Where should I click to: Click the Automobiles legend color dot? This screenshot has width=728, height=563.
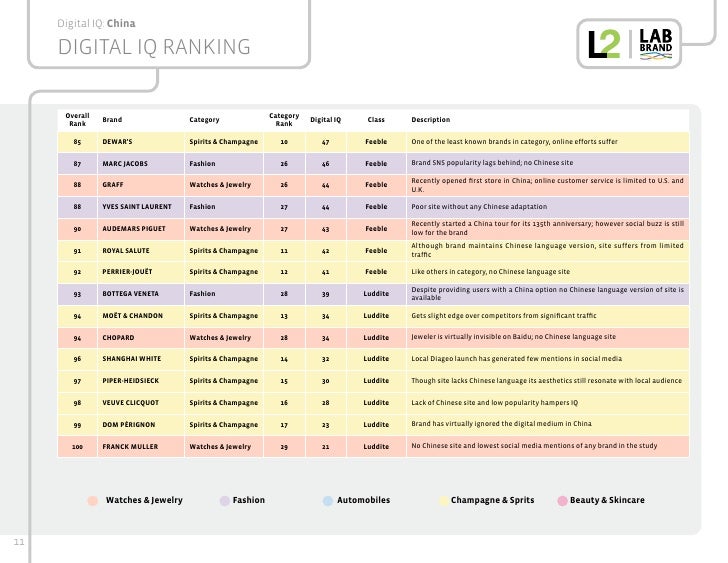coord(328,500)
